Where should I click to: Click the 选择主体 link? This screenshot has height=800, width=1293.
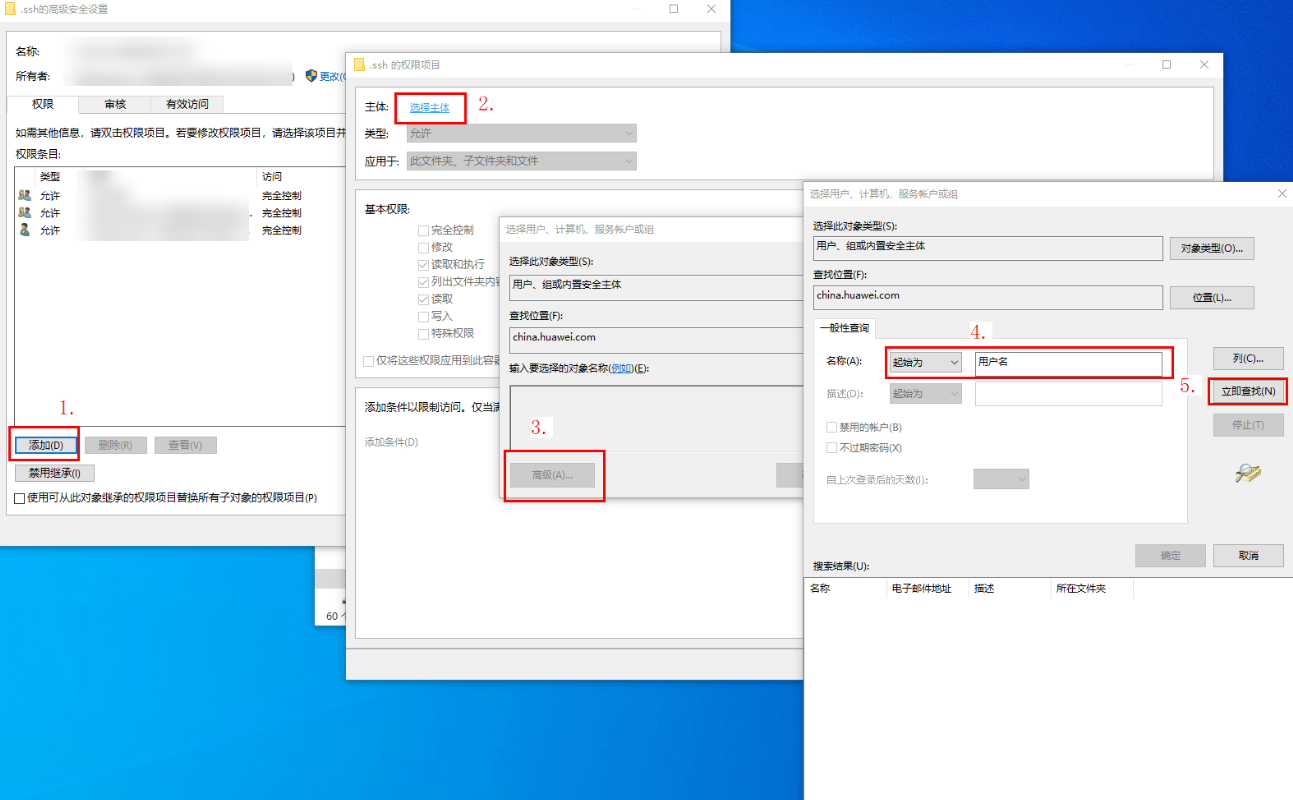[430, 107]
